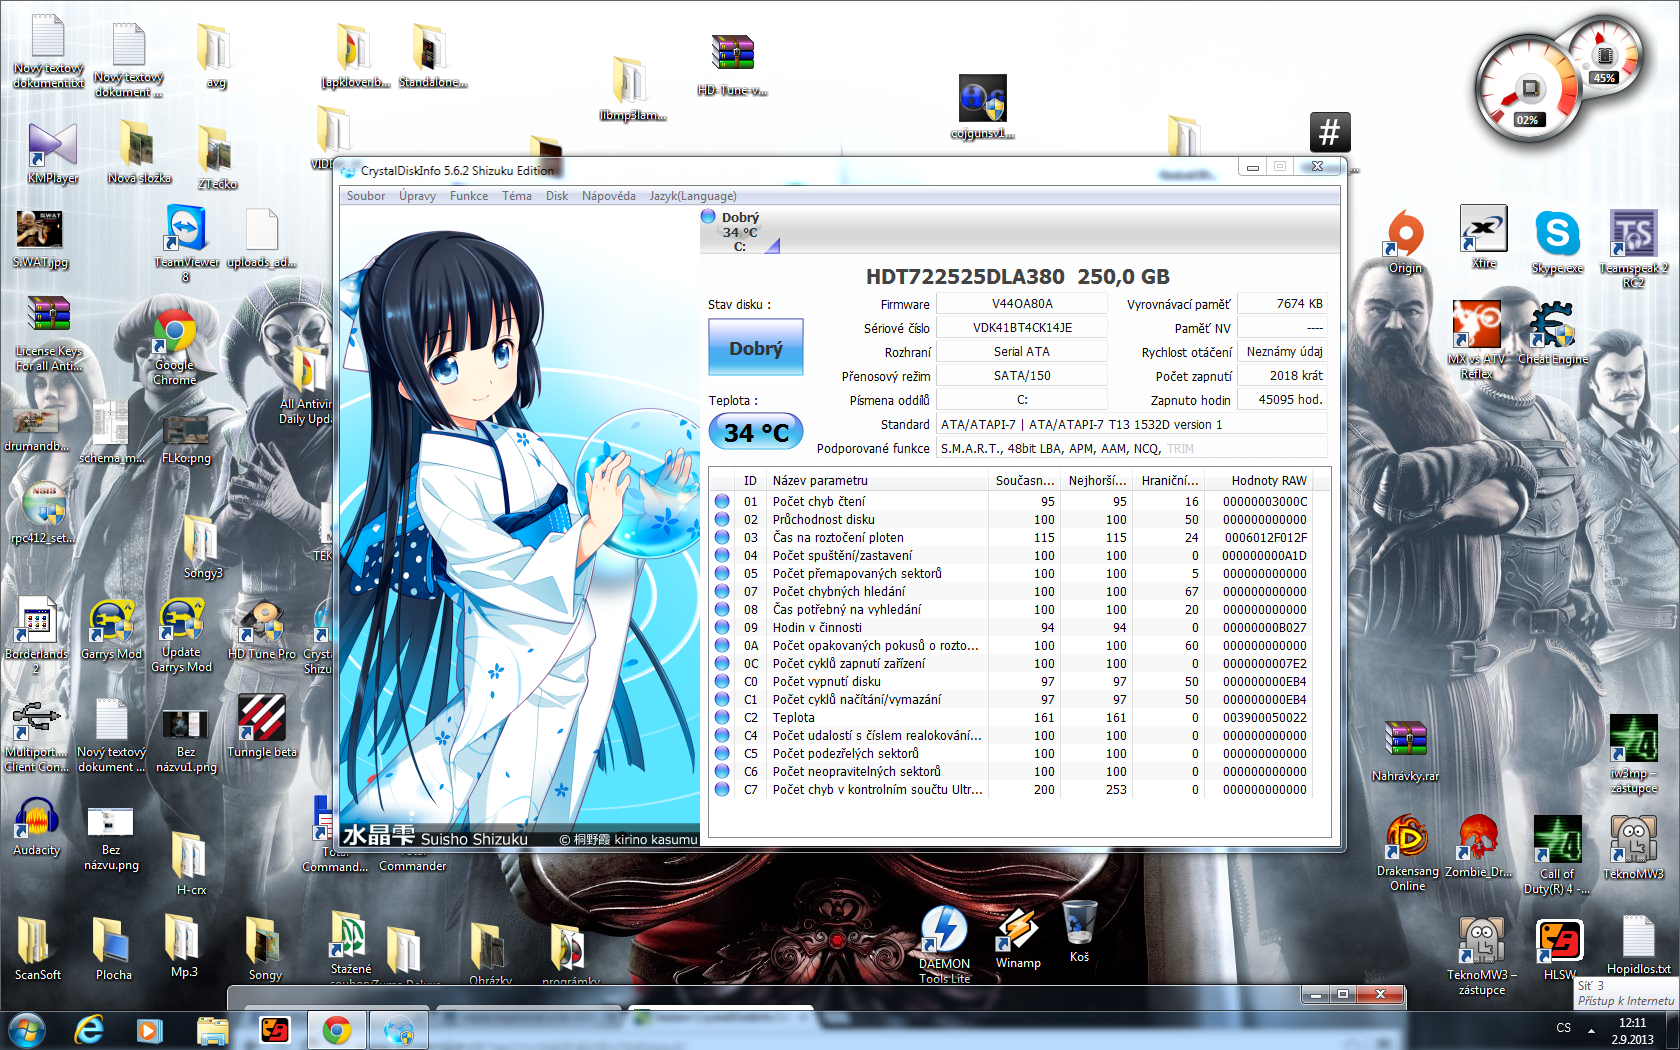Open Drakensang Online desktop icon
The image size is (1680, 1050).
click(x=1407, y=853)
